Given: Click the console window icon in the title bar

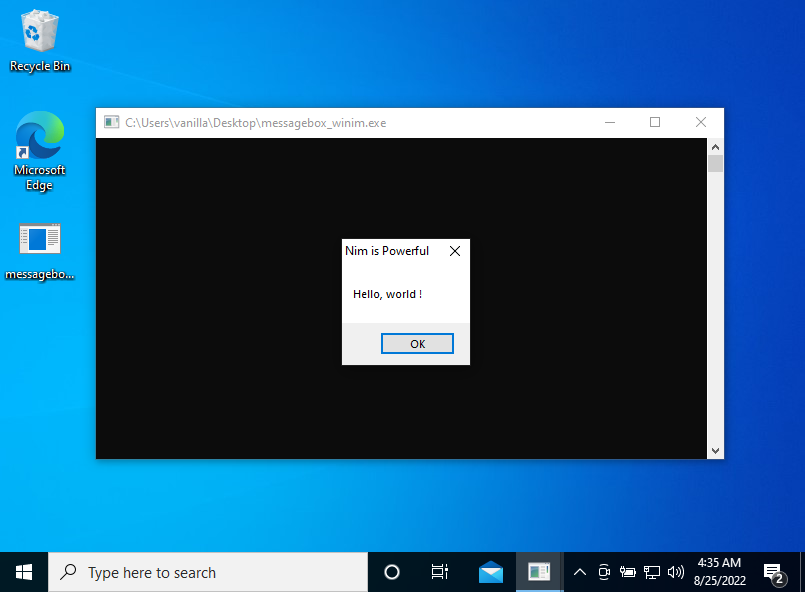Looking at the screenshot, I should pos(111,121).
